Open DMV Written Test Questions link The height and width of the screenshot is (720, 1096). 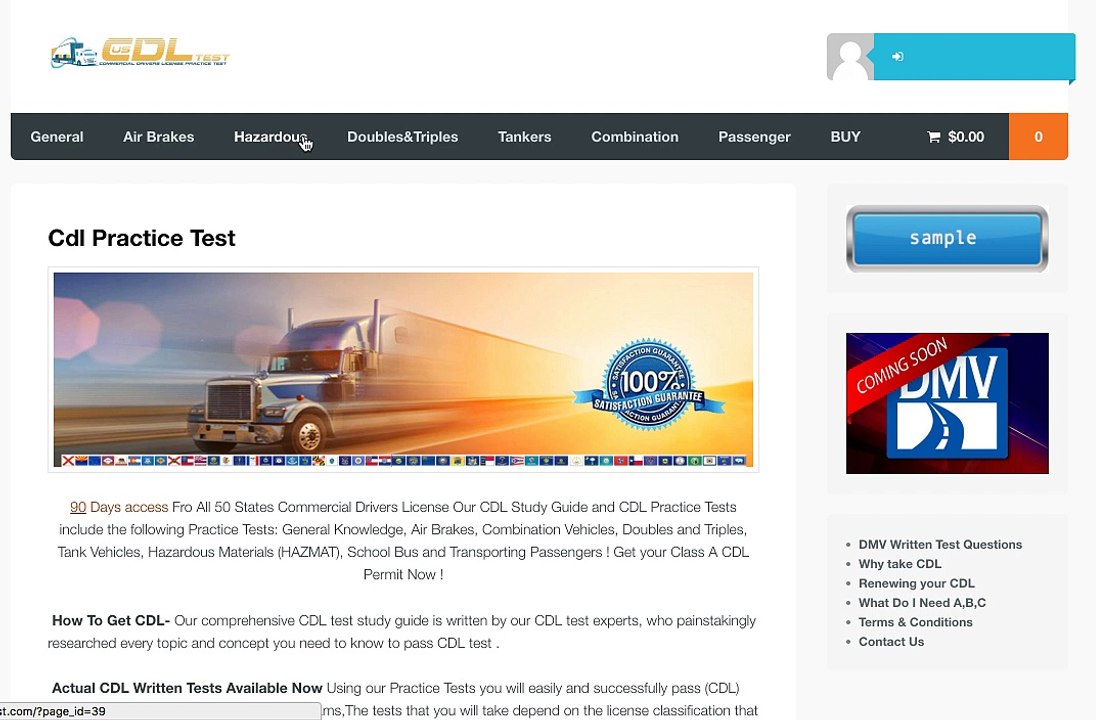pyautogui.click(x=940, y=545)
